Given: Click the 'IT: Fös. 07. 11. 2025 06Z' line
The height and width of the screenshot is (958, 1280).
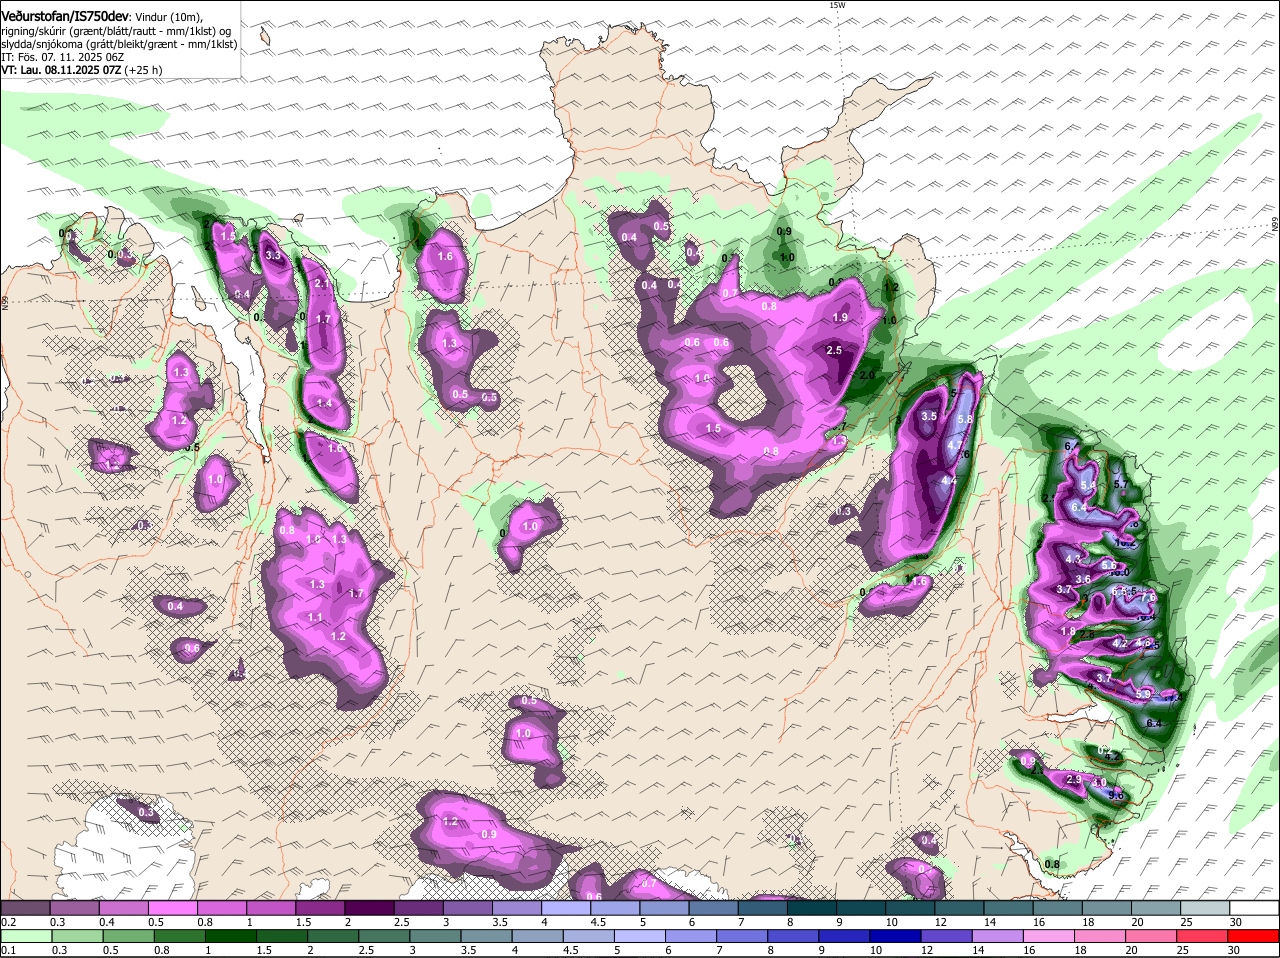Looking at the screenshot, I should pyautogui.click(x=63, y=57).
